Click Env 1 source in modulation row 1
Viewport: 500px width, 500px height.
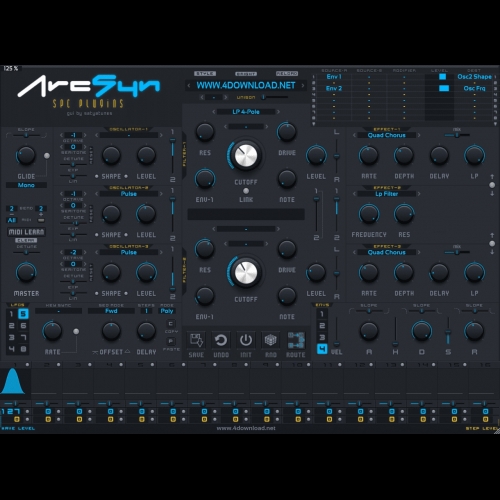click(334, 77)
